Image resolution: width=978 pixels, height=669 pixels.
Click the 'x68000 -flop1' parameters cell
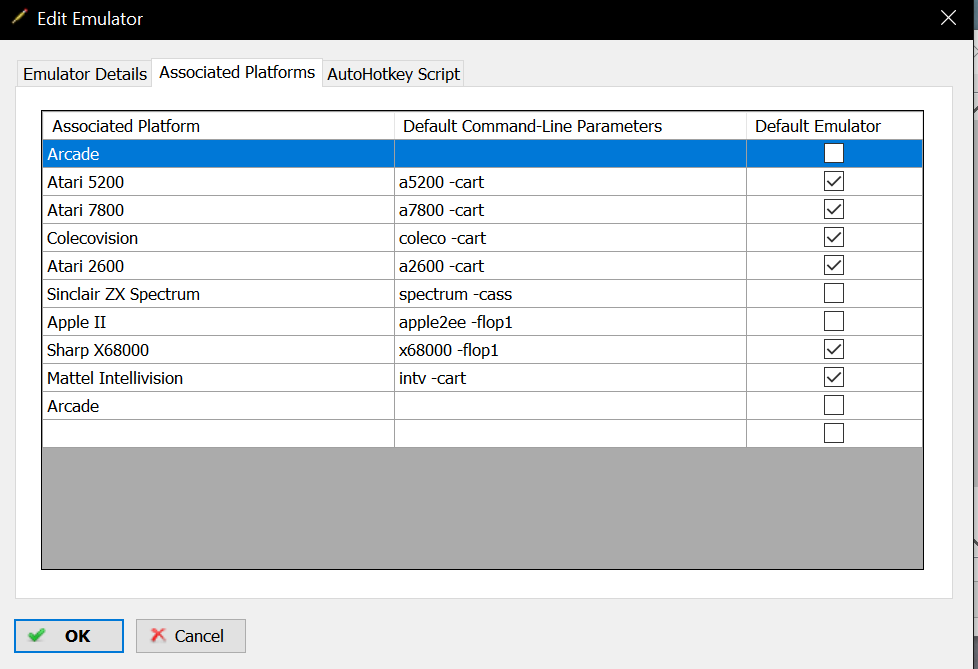click(570, 350)
